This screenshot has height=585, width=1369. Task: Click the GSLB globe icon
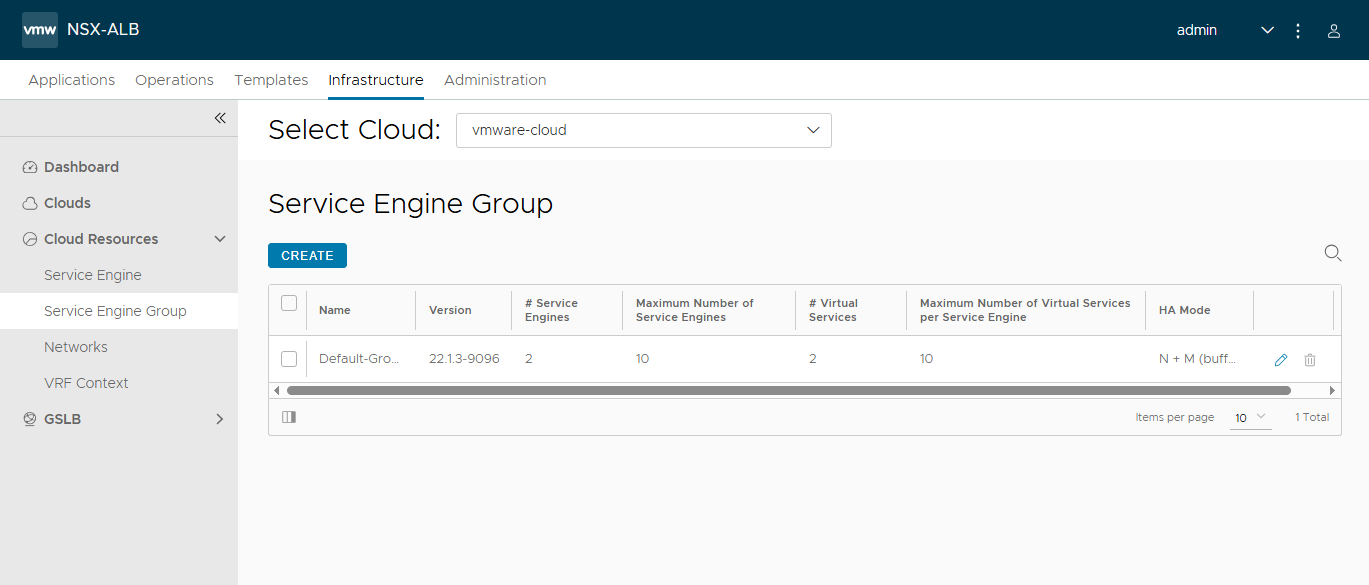point(30,419)
